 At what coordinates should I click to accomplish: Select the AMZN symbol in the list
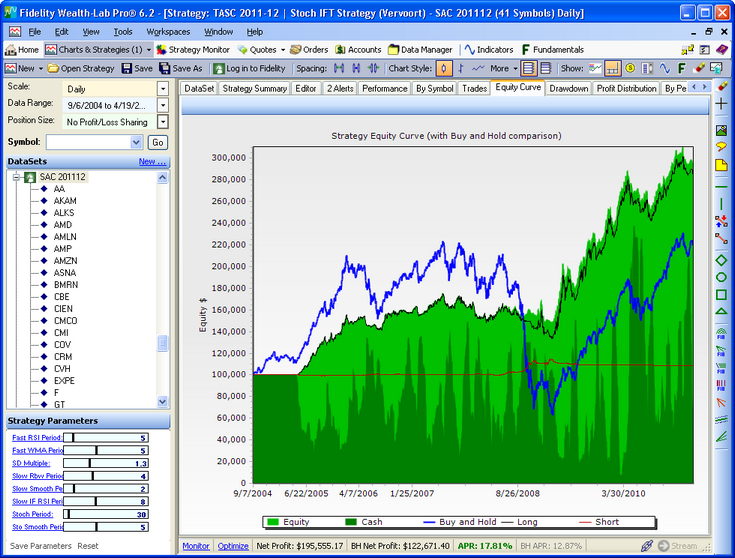pos(66,260)
